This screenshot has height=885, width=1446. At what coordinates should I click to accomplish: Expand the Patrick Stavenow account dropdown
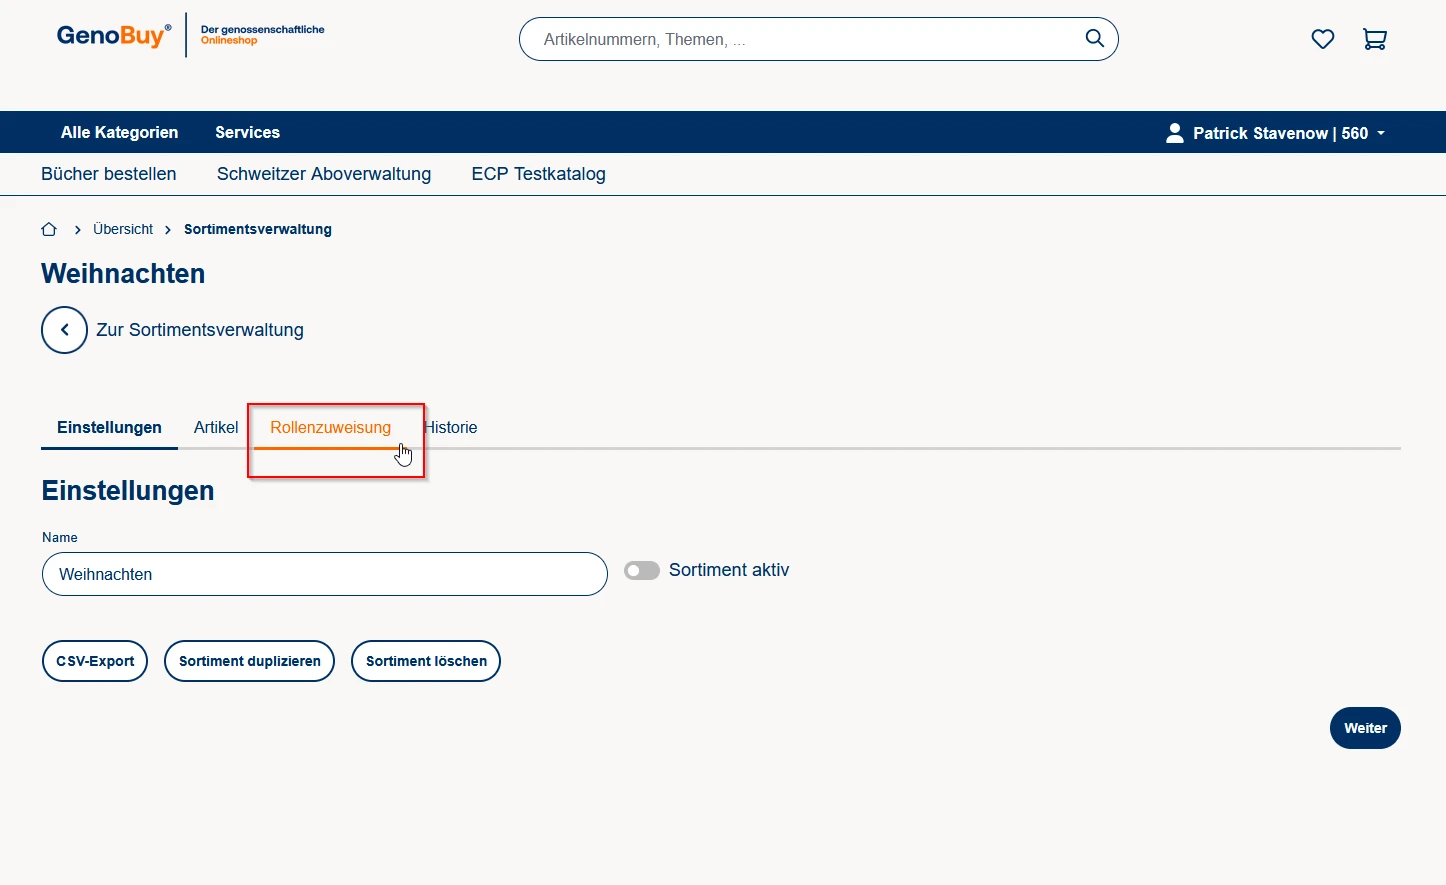tap(1290, 133)
